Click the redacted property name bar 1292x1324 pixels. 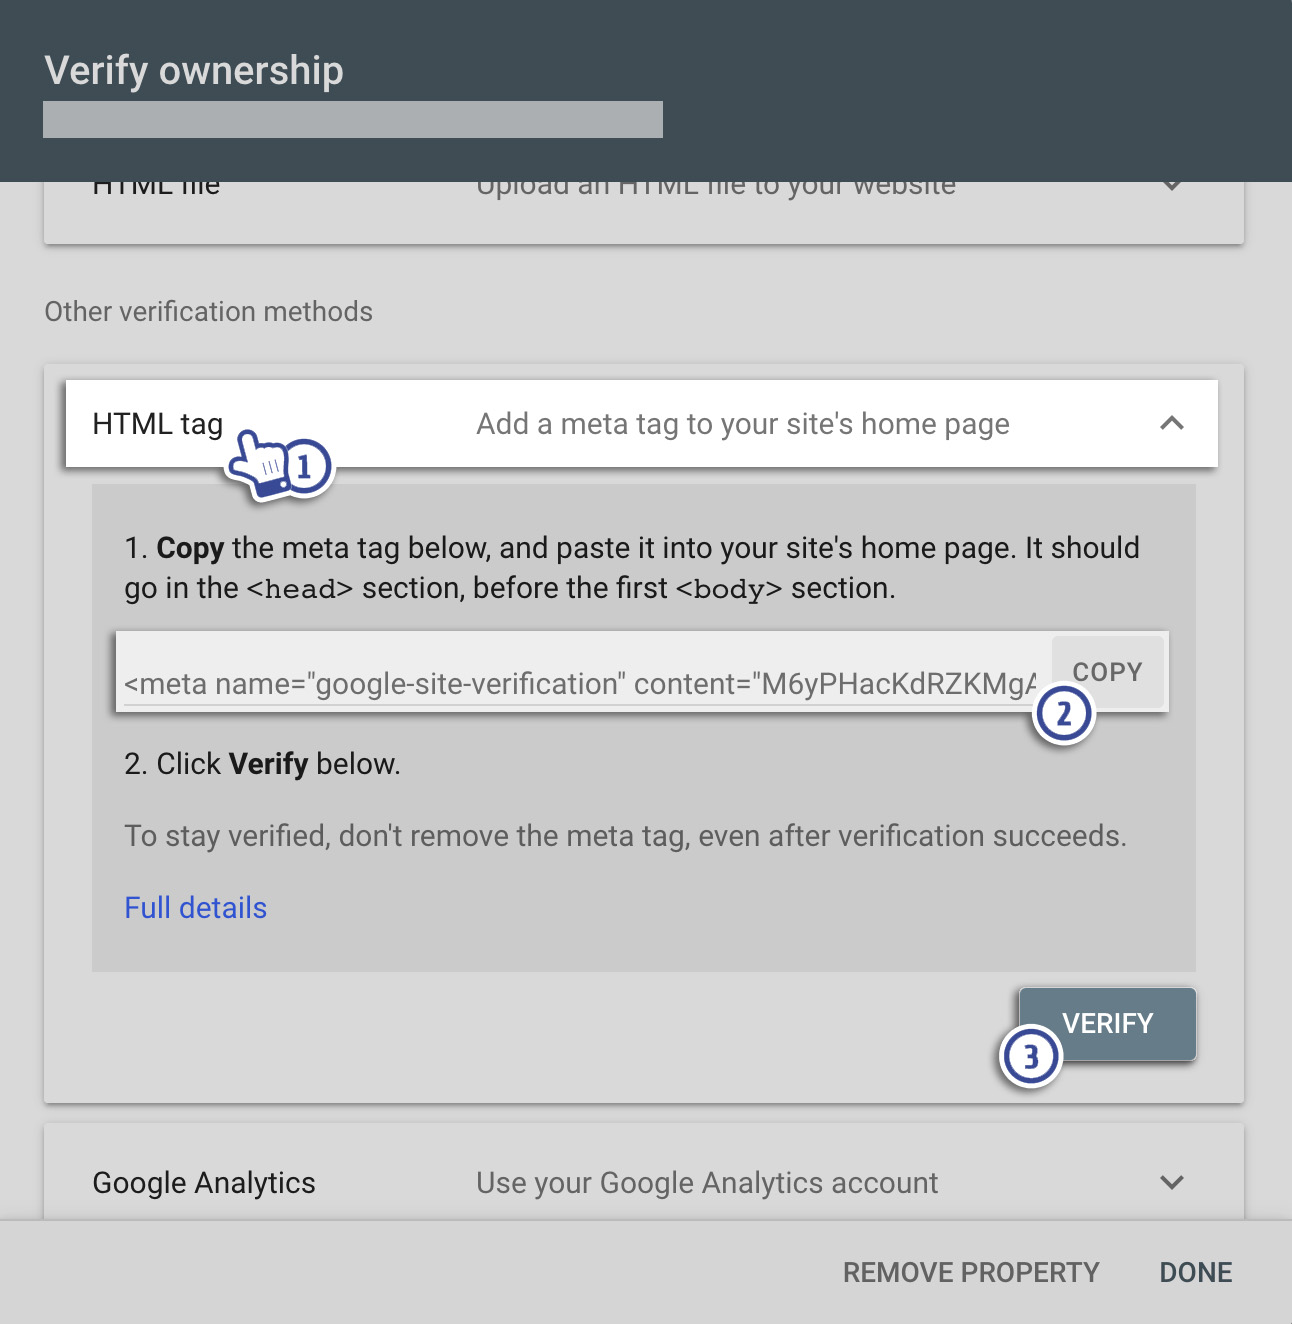tap(352, 120)
